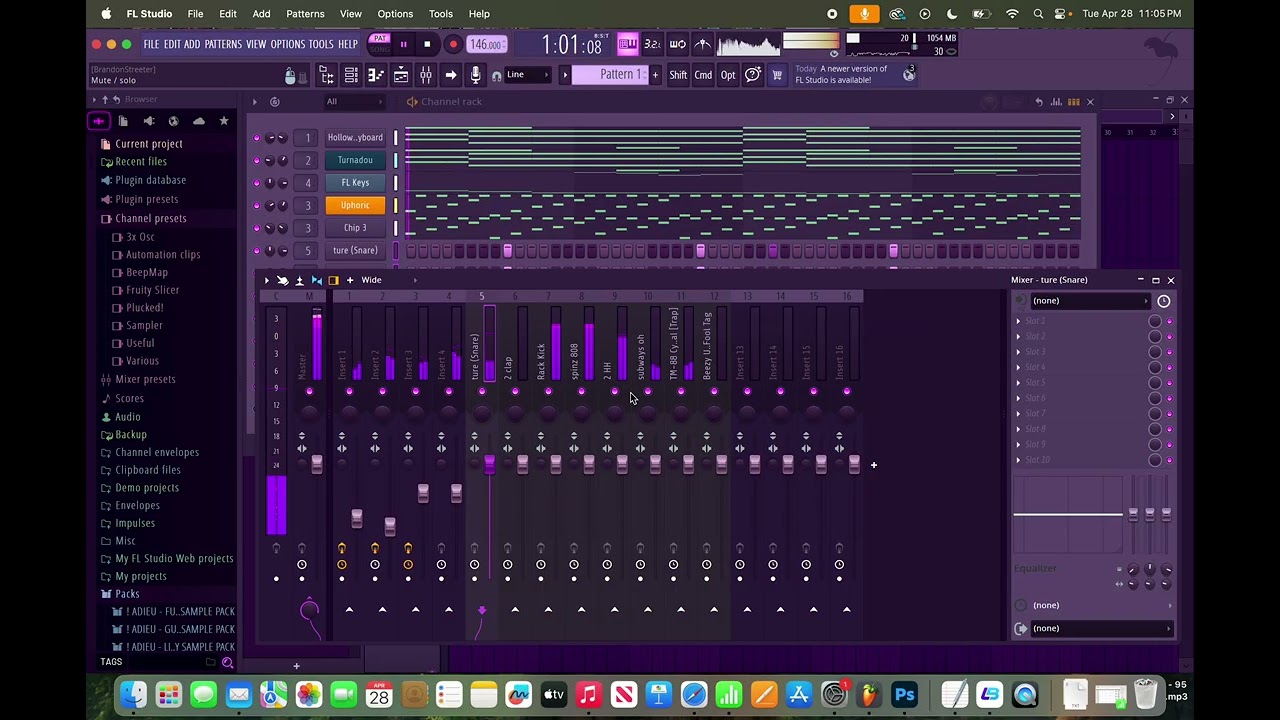Select the FL Keys channel button
This screenshot has width=1280, height=720.
click(x=355, y=183)
